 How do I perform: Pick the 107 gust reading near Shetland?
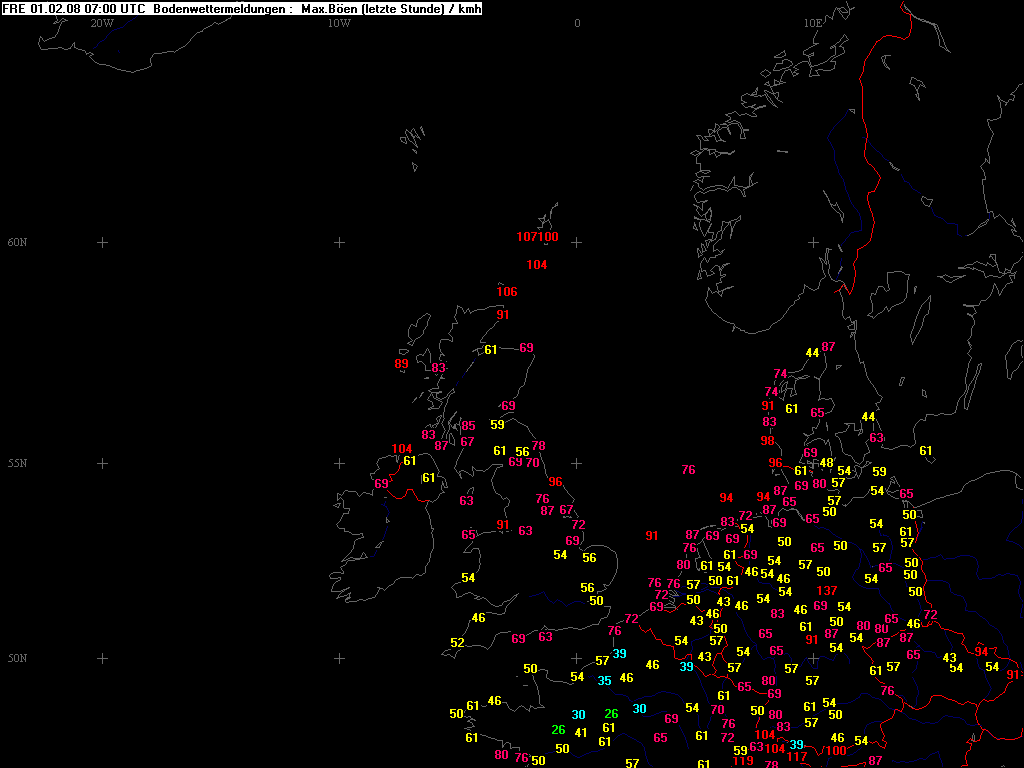coord(528,237)
